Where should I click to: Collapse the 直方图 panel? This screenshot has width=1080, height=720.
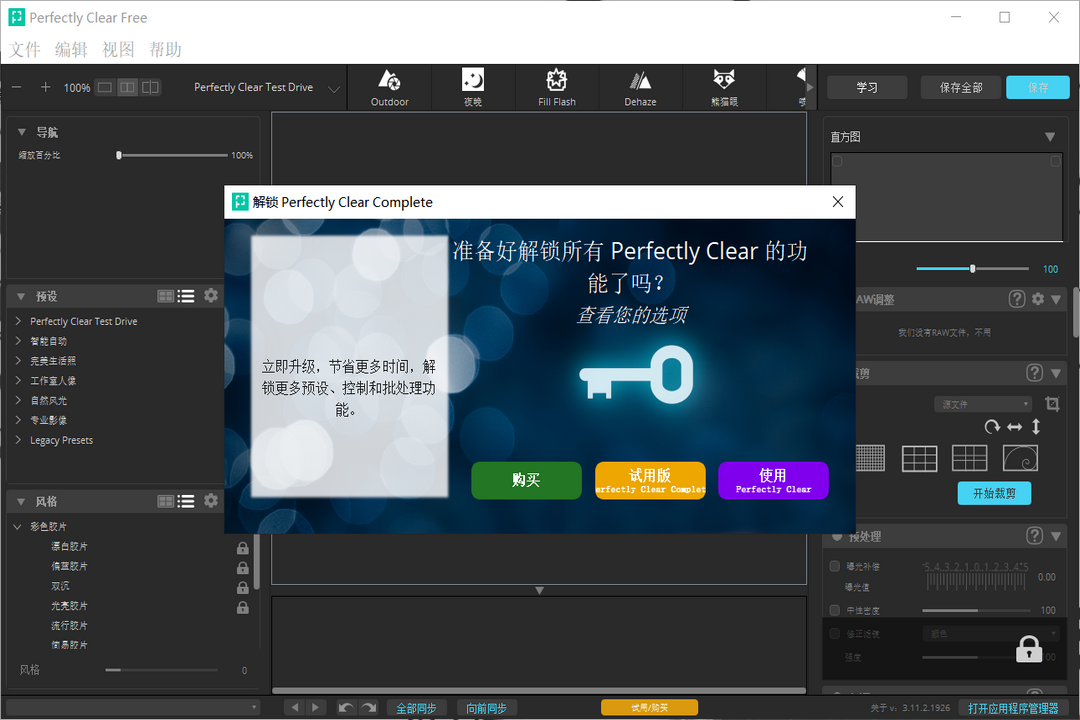point(1050,136)
